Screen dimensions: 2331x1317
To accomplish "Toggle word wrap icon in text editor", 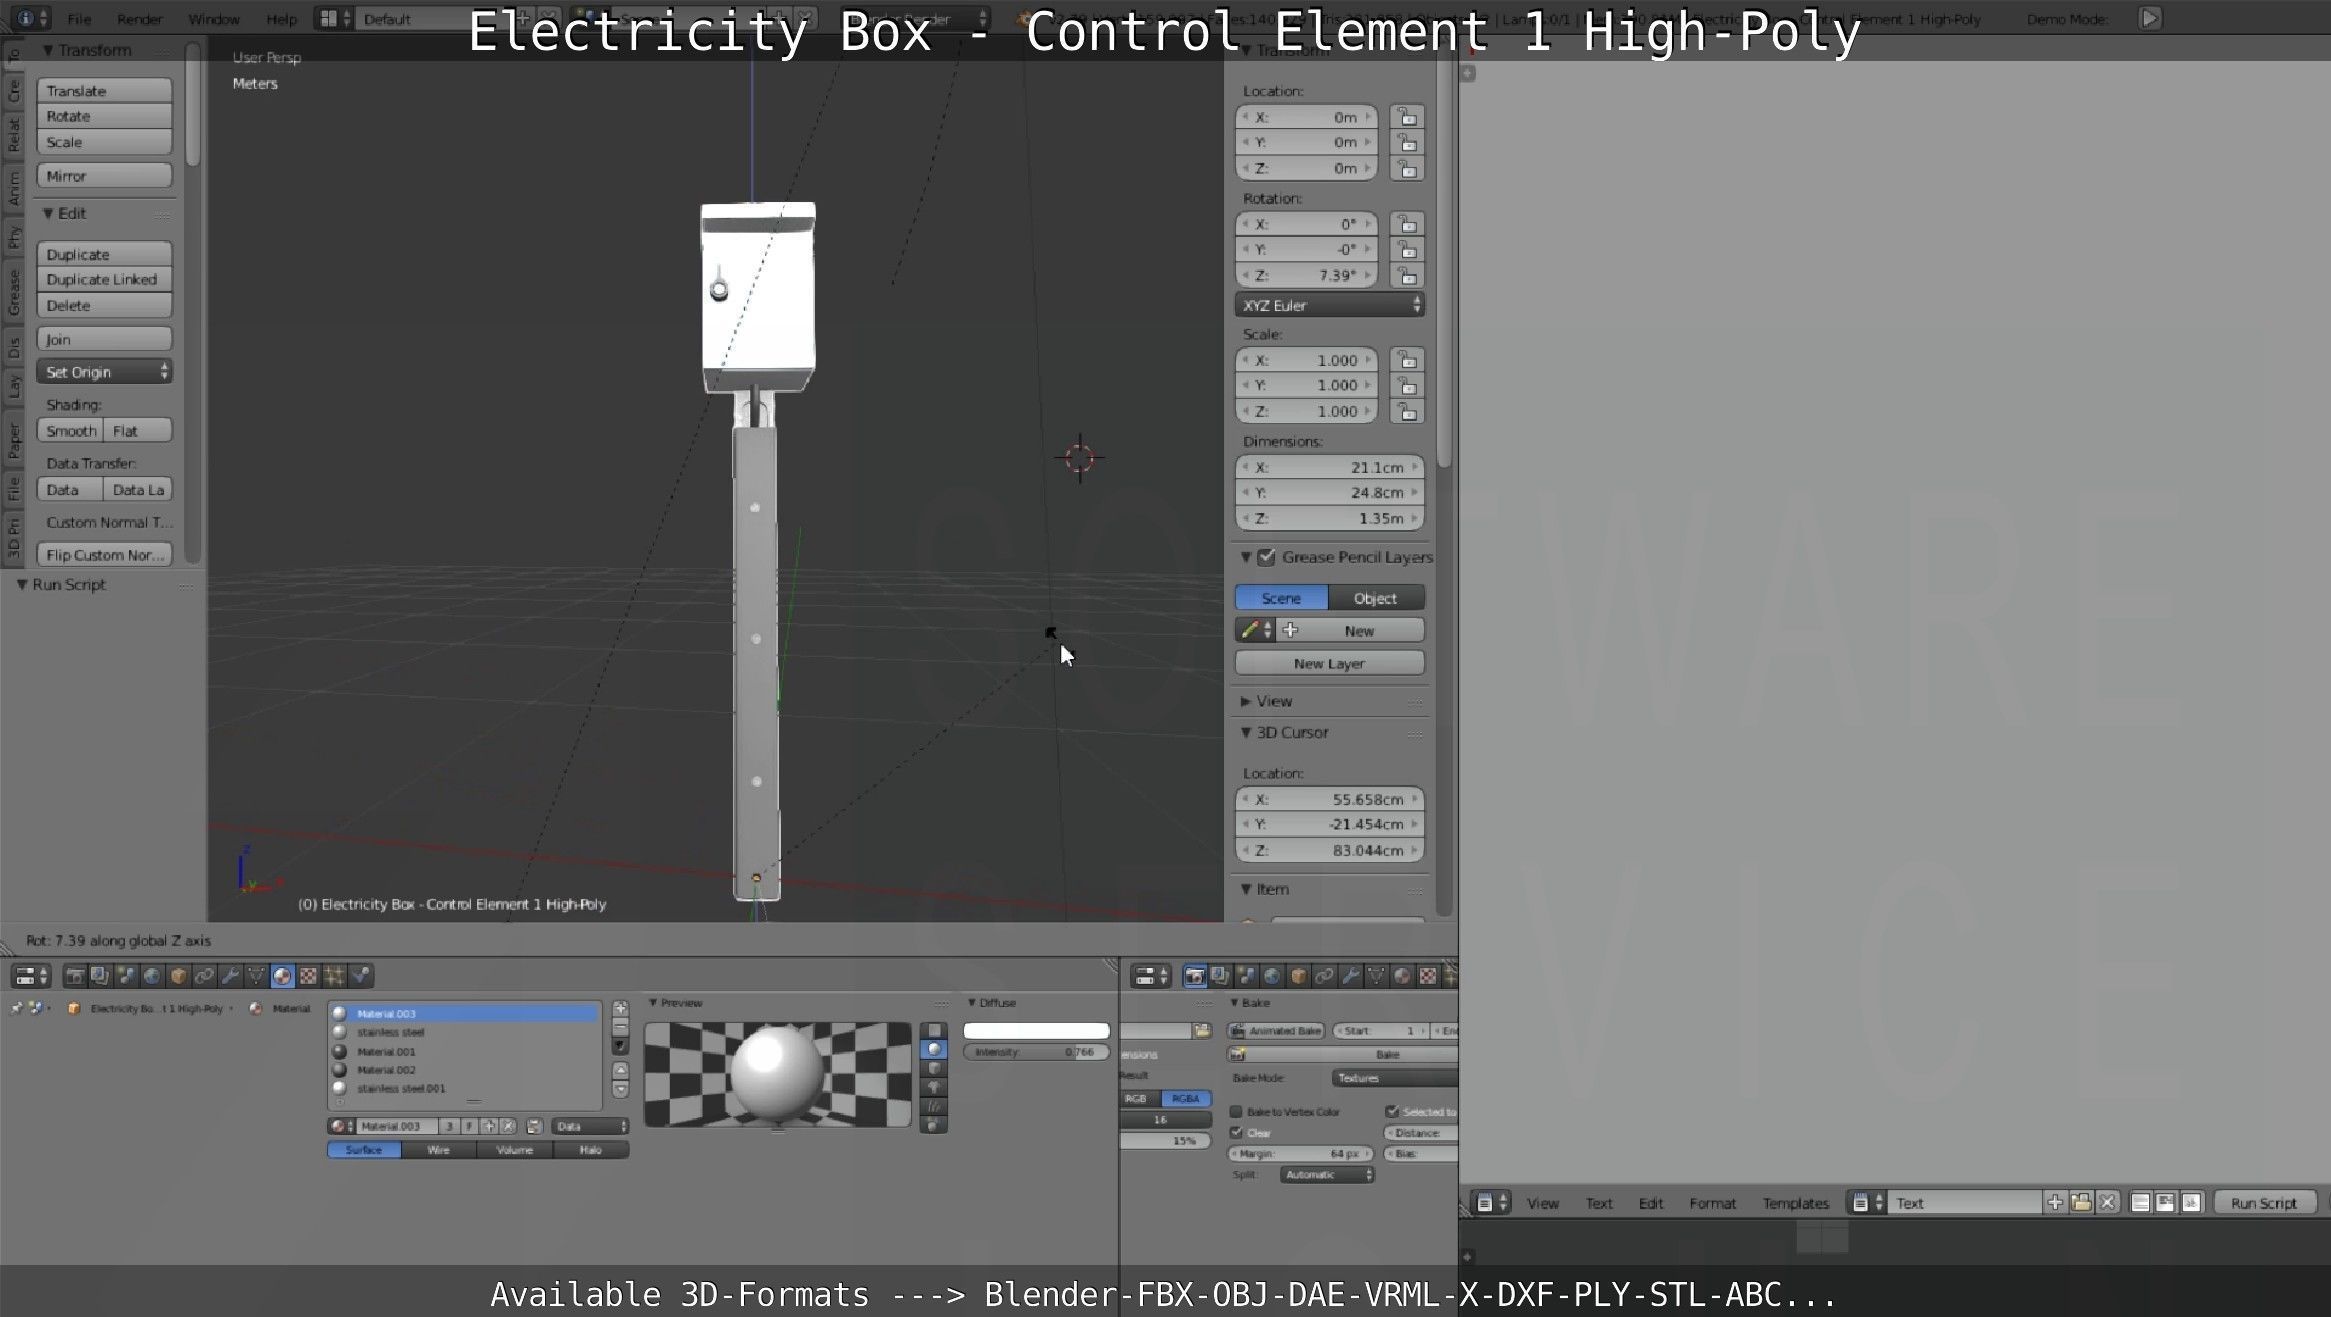I will (2165, 1203).
